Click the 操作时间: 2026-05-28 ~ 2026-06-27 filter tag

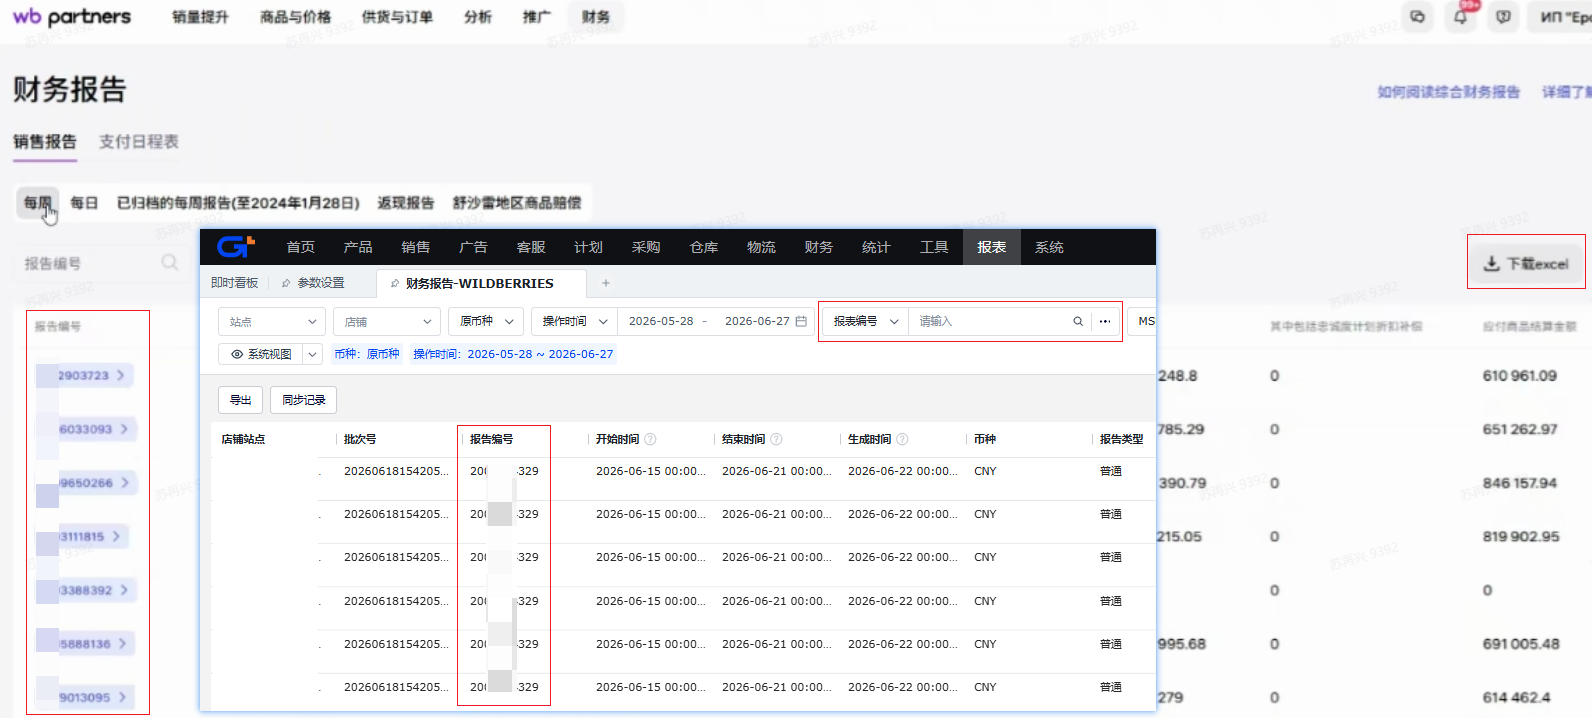coord(513,354)
